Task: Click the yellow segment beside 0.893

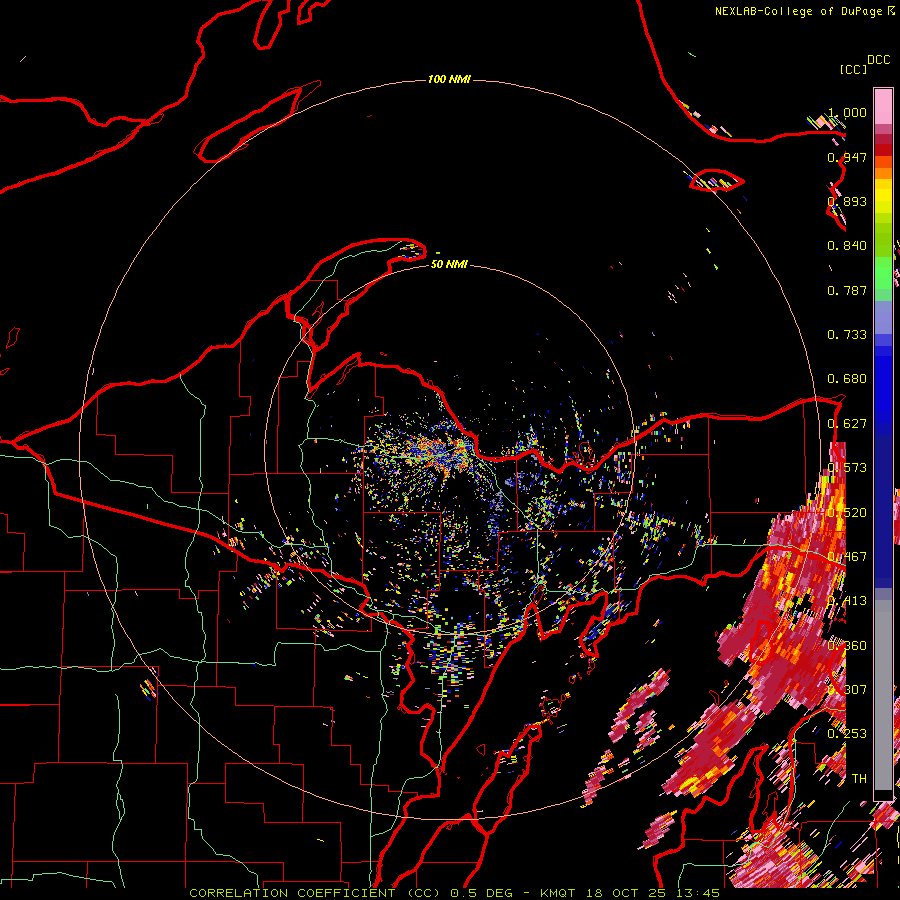Action: pos(883,201)
